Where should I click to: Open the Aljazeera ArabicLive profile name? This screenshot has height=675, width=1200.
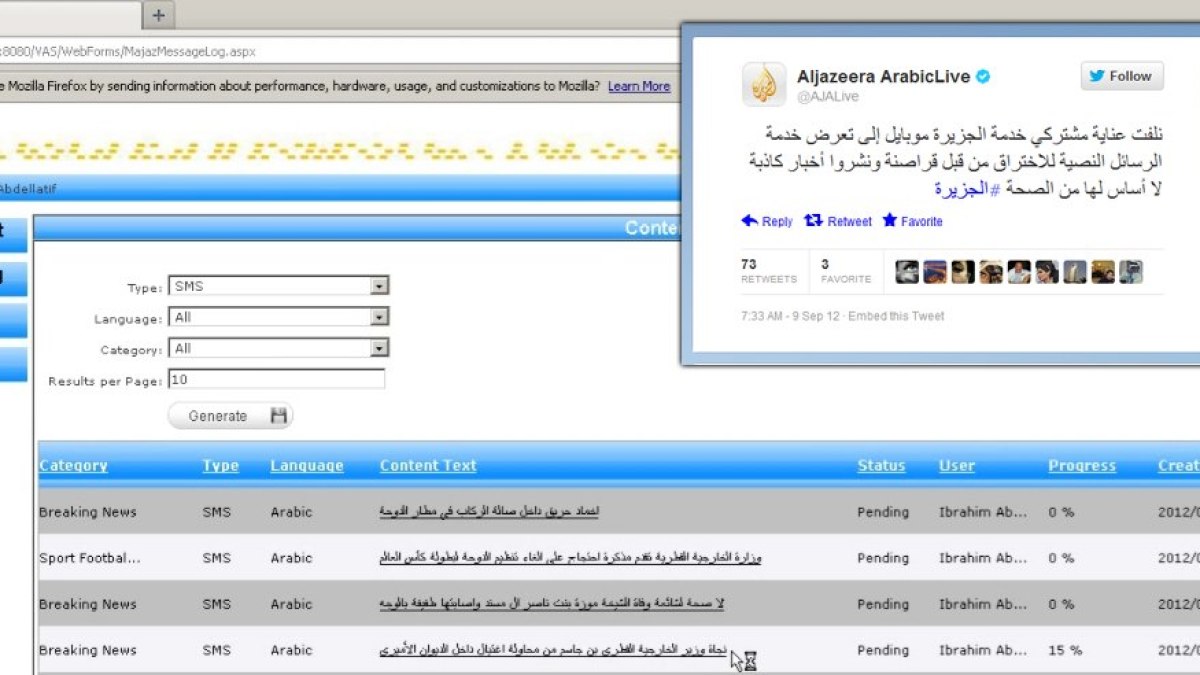click(884, 76)
